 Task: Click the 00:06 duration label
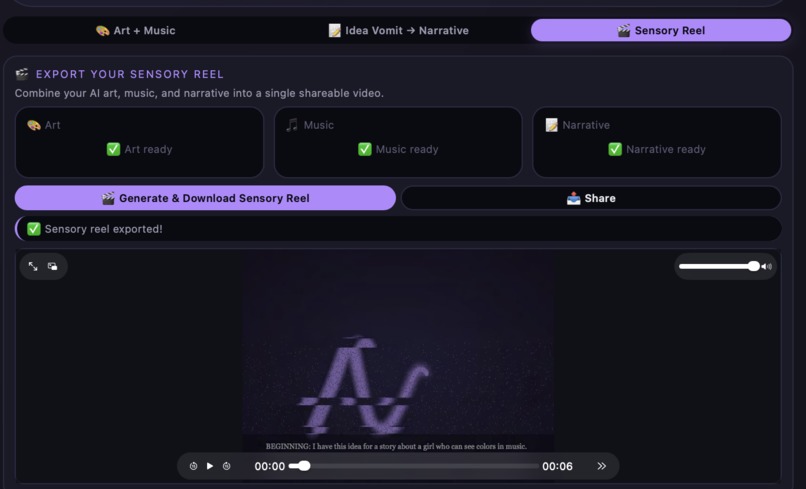(x=557, y=466)
